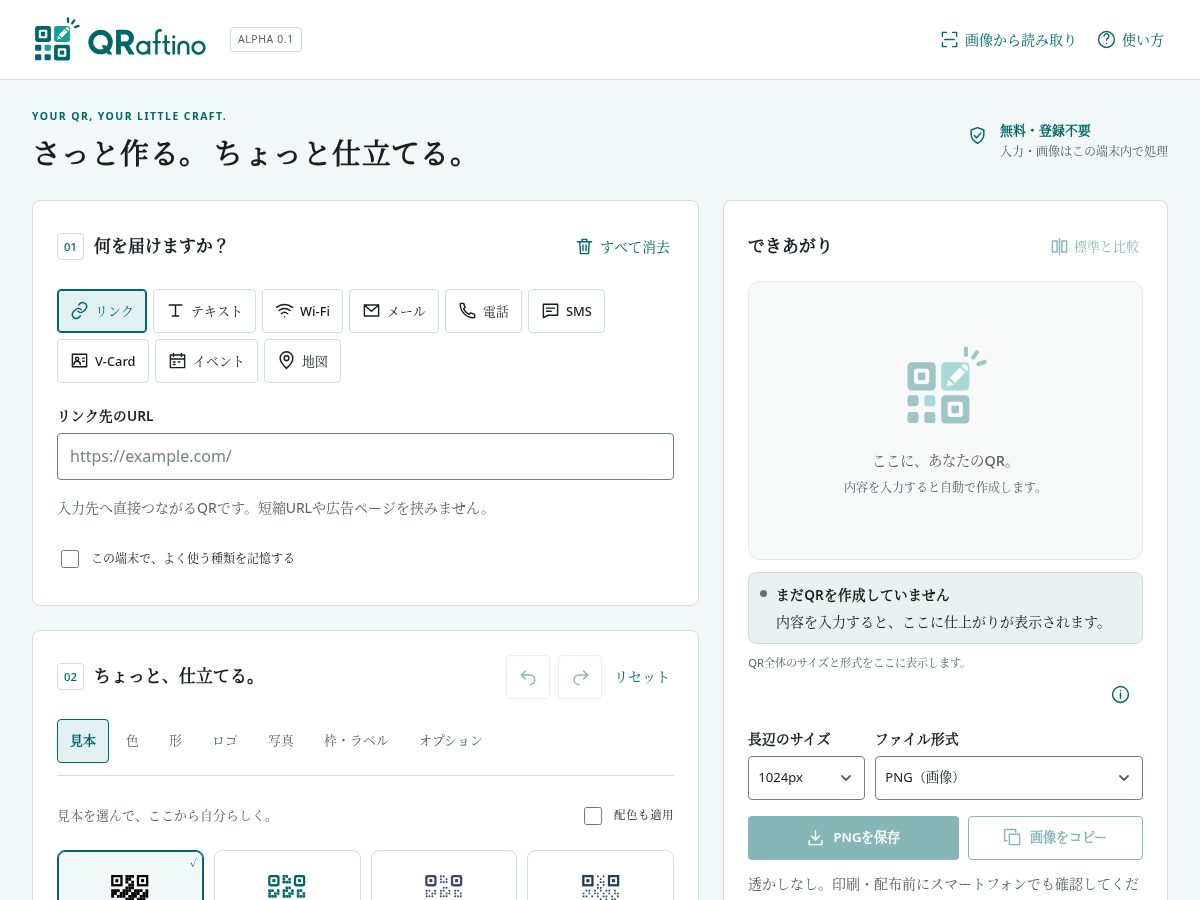Click 標準と比較 compare button
The height and width of the screenshot is (900, 1200).
(1095, 246)
